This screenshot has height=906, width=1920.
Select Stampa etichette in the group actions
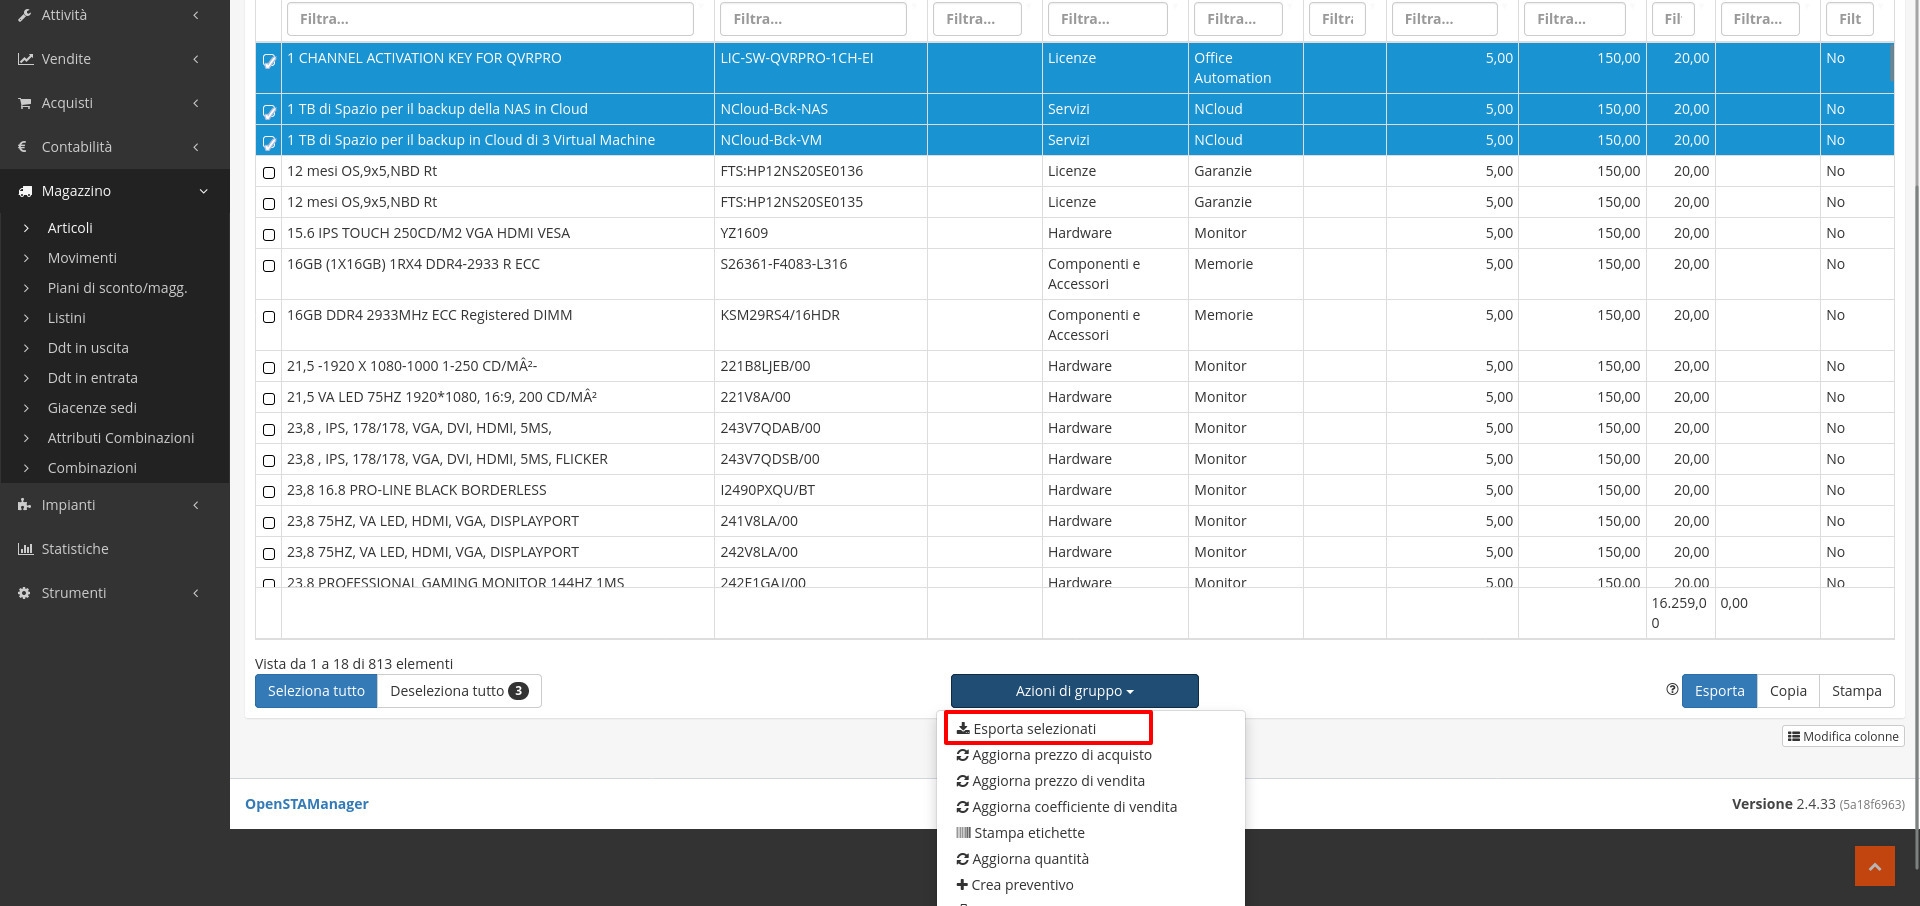tap(1028, 833)
